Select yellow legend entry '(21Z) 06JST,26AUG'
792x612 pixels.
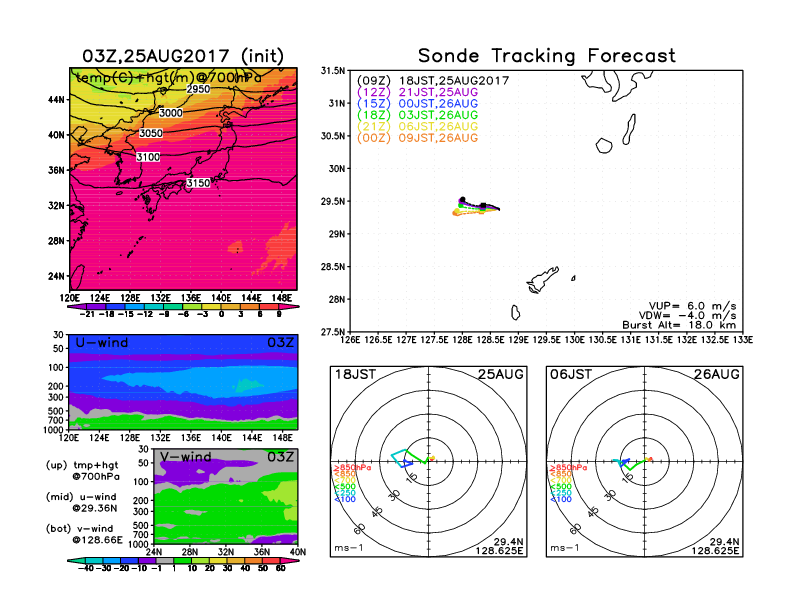417,127
